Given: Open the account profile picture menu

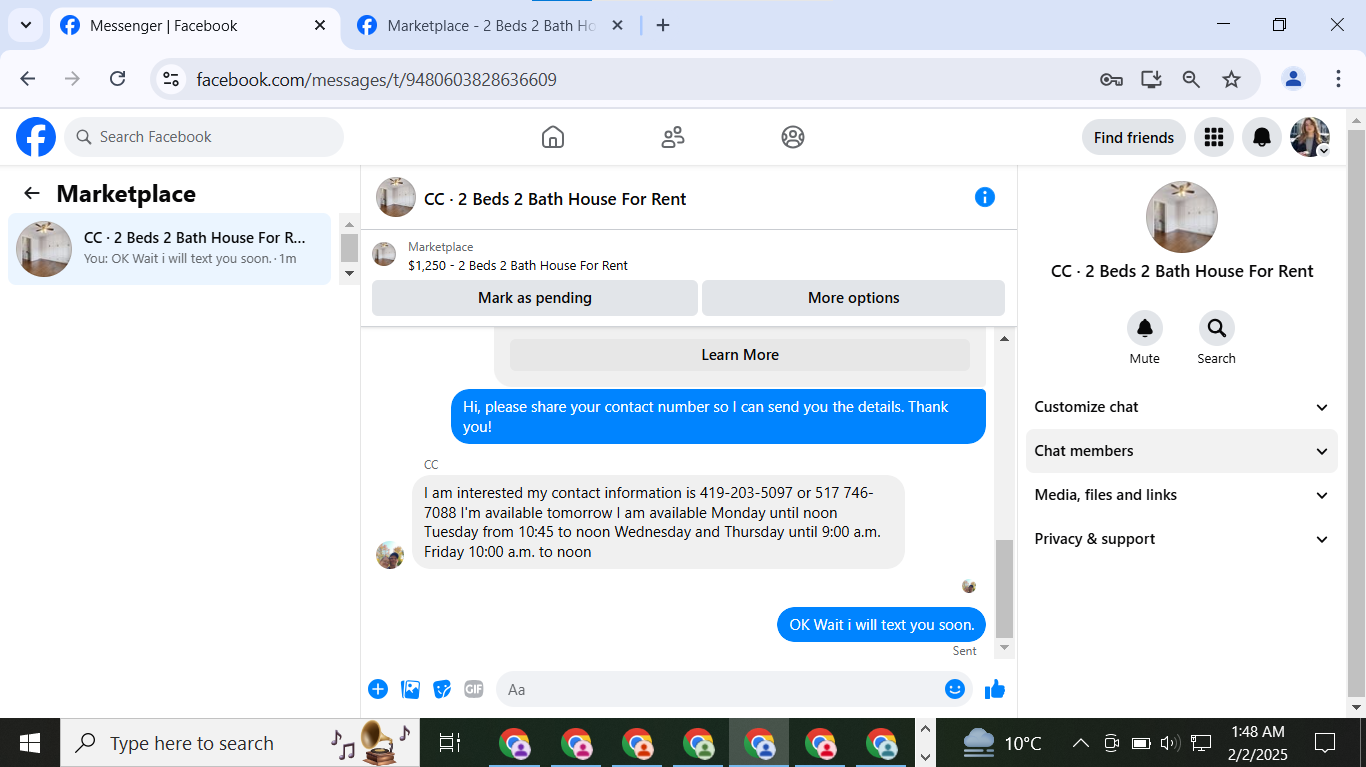Looking at the screenshot, I should [1310, 137].
